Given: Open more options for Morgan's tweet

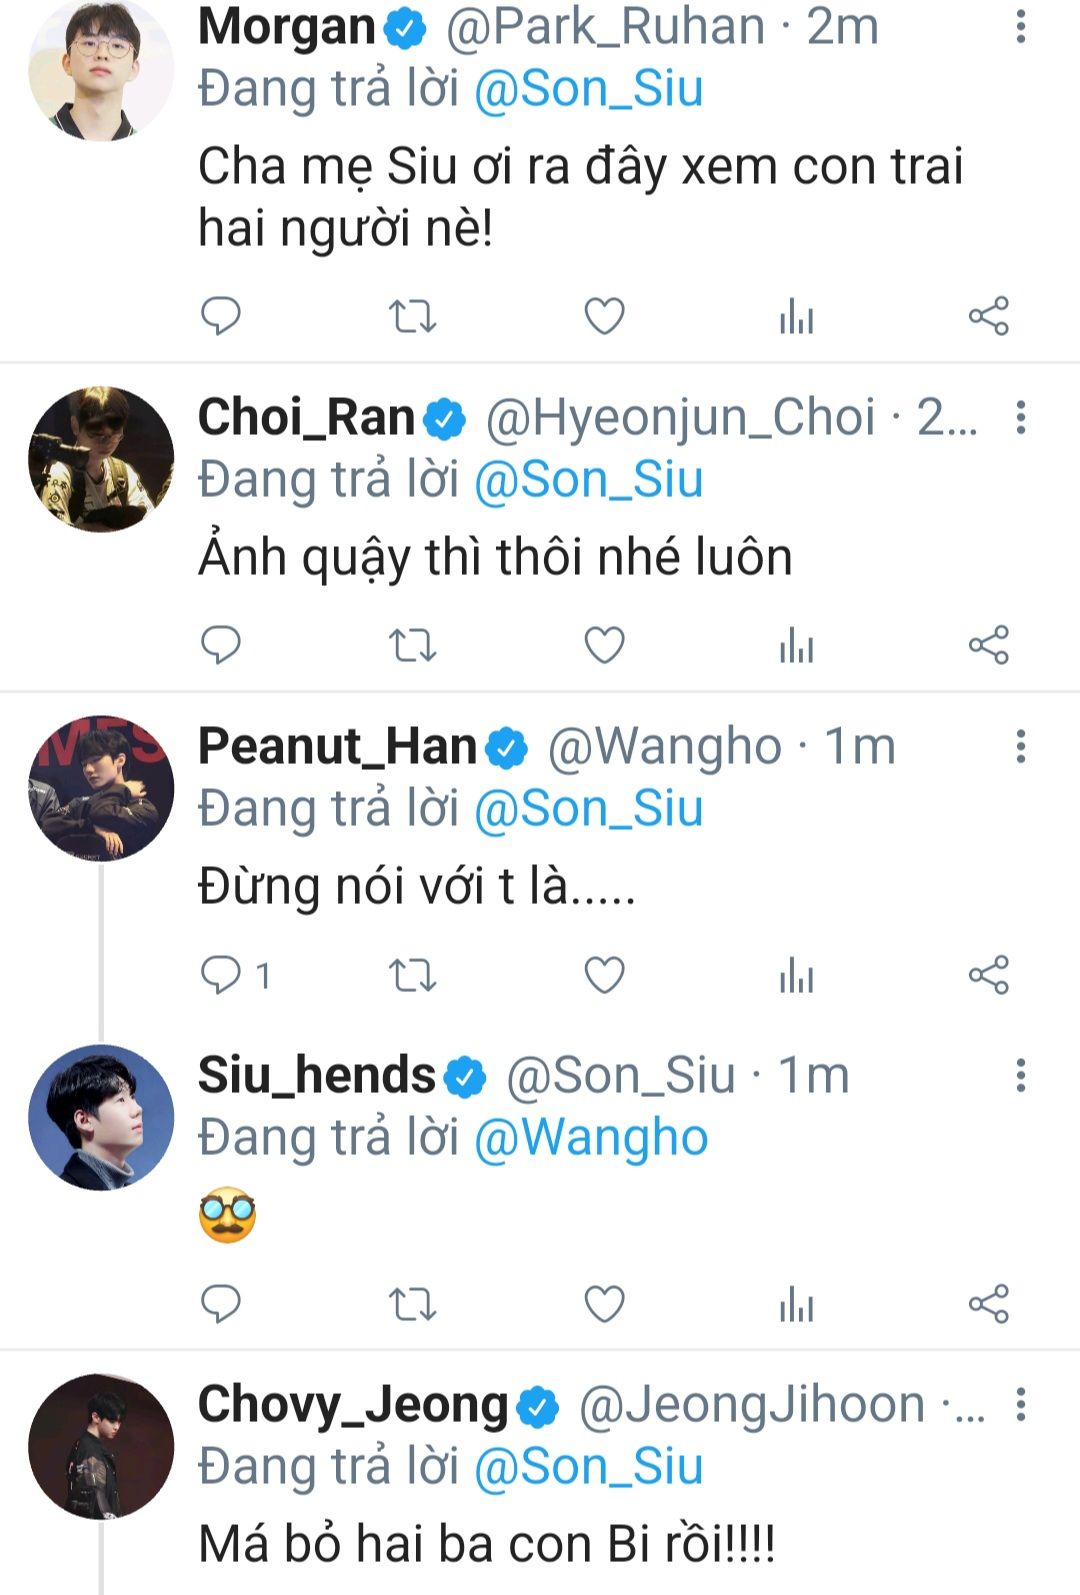Looking at the screenshot, I should 1020,27.
